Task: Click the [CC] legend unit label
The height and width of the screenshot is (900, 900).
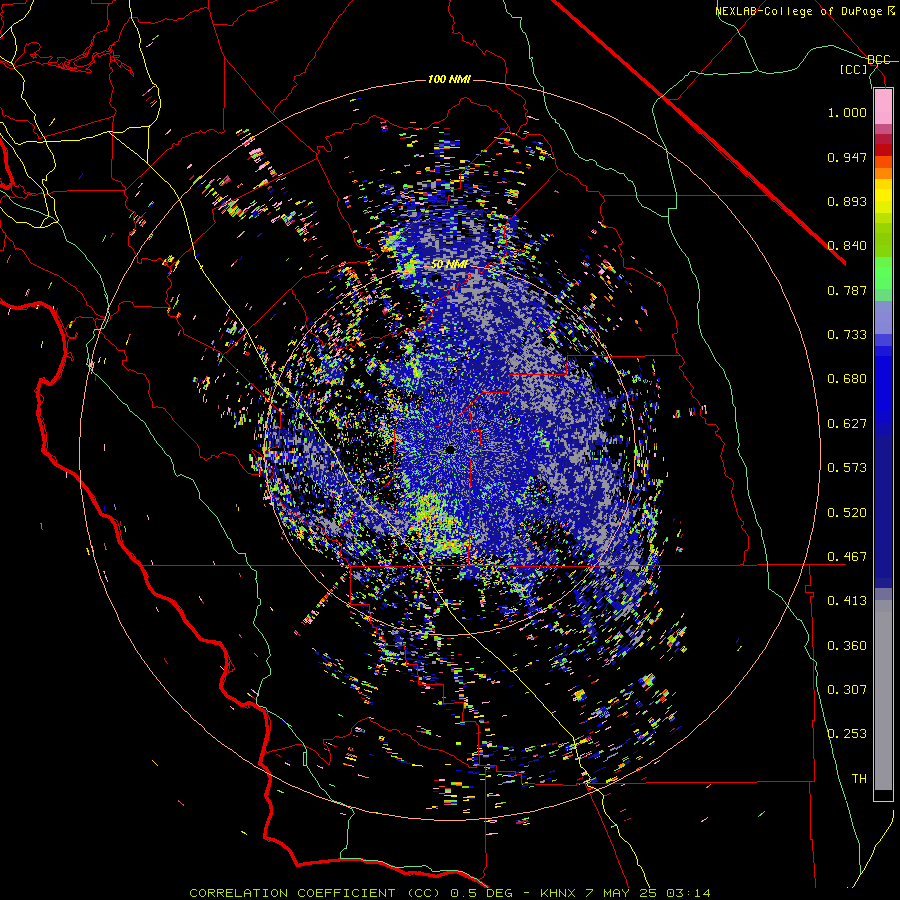Action: coord(854,69)
